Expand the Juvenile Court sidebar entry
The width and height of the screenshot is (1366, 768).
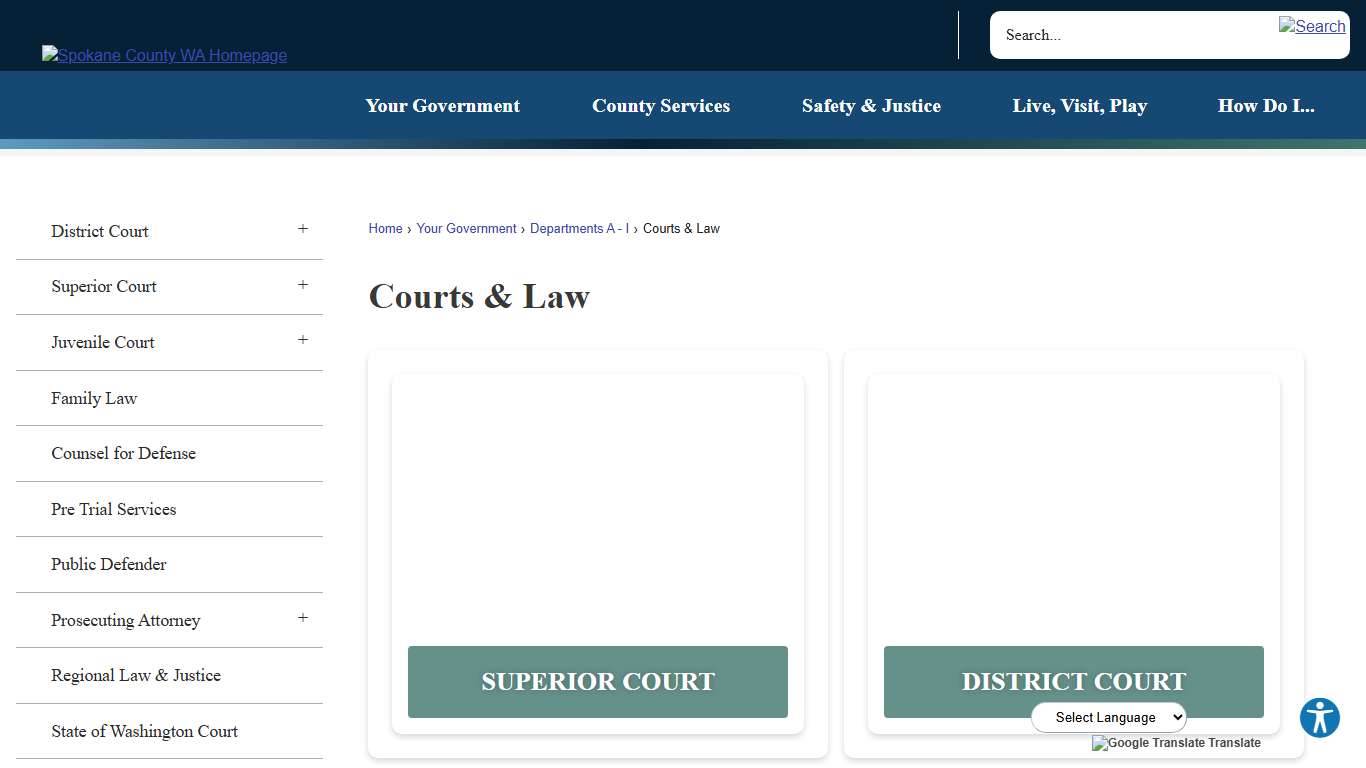click(303, 340)
